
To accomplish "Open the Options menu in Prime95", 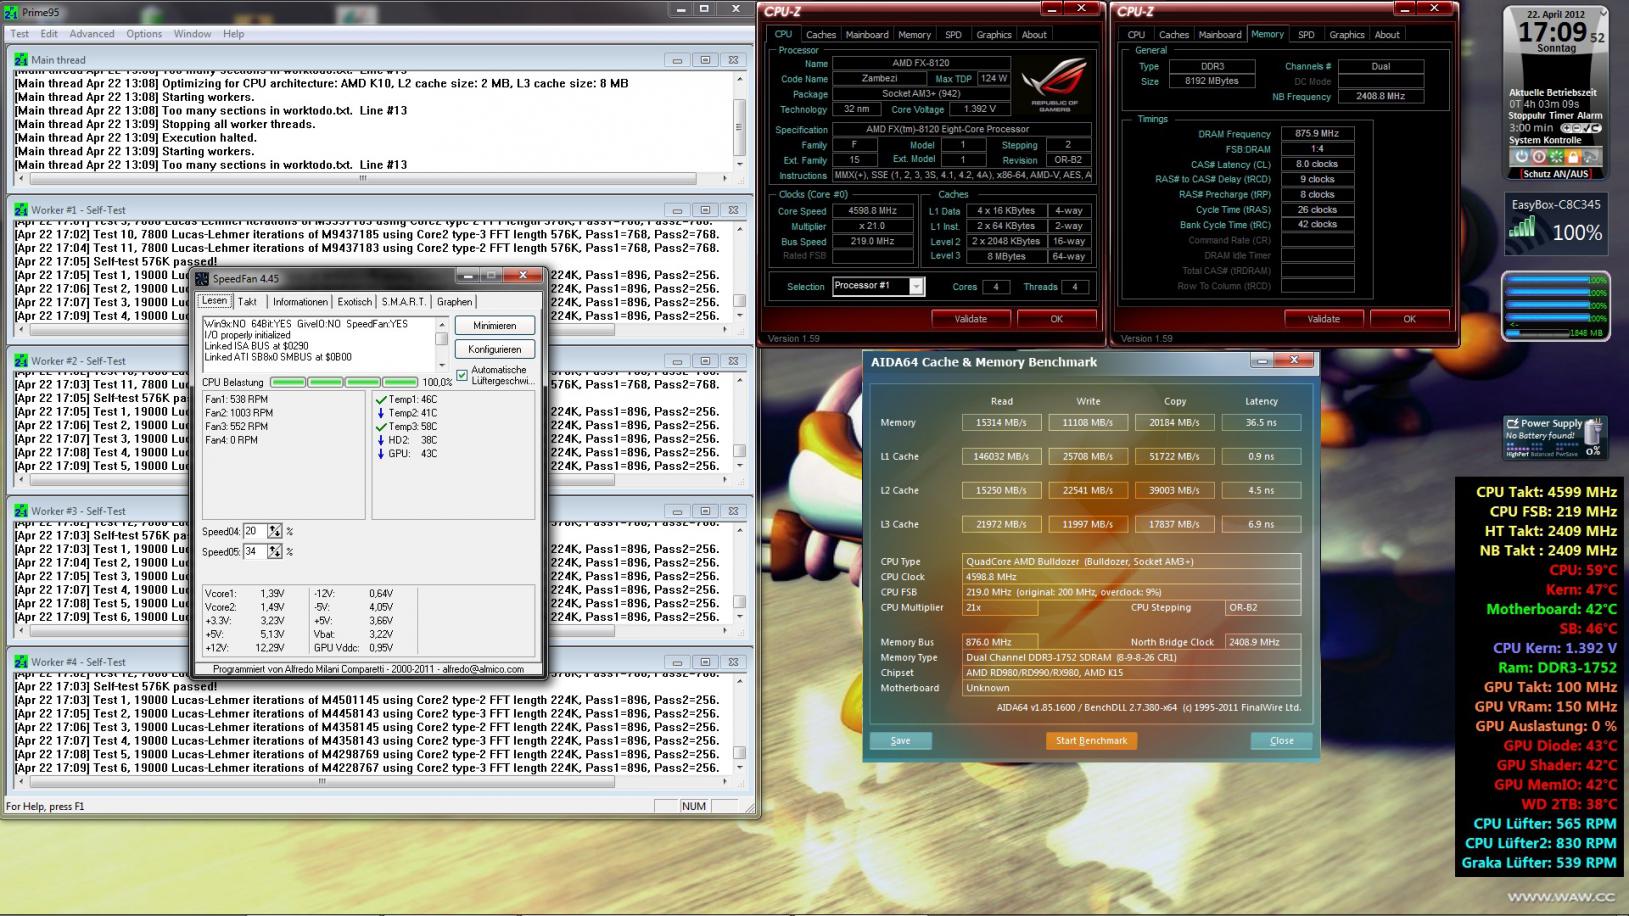I will coord(144,34).
